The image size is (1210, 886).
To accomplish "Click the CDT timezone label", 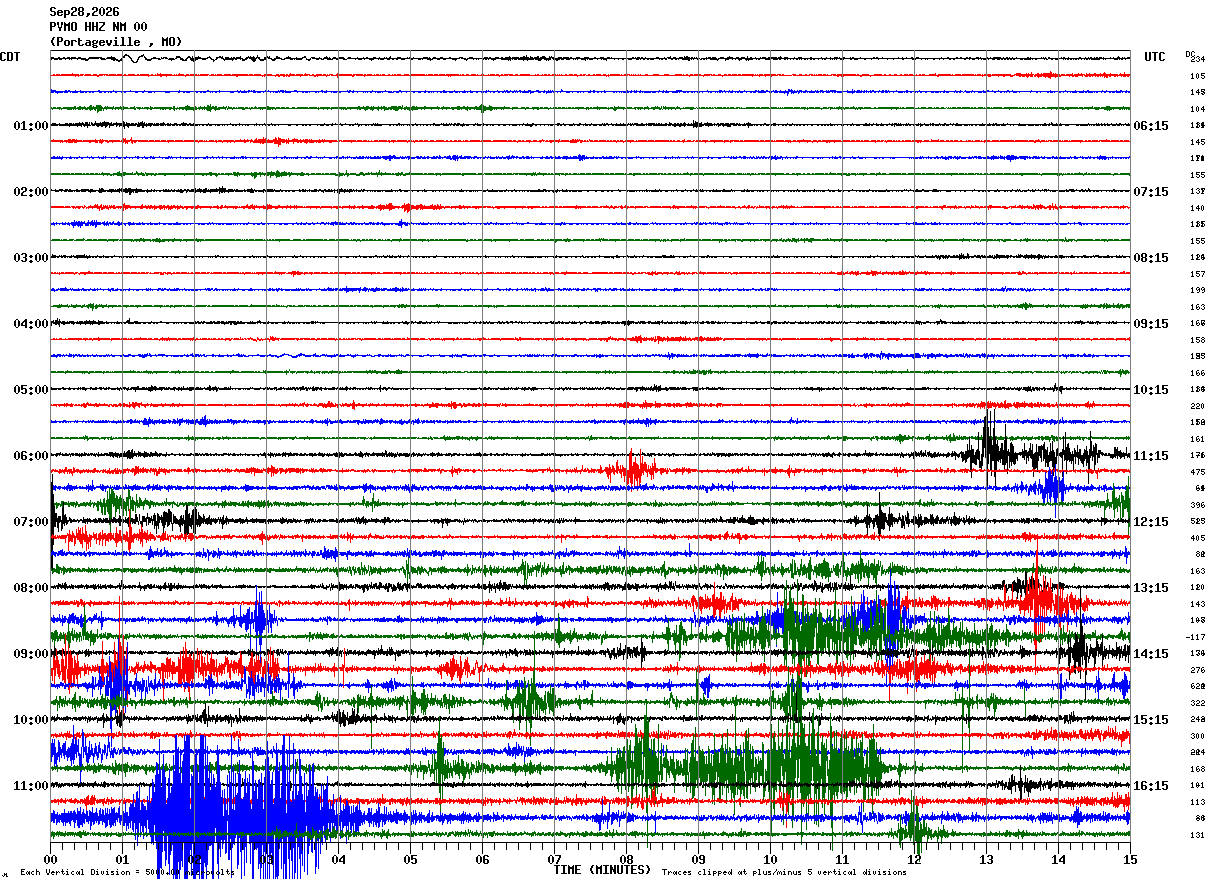I will [x=10, y=57].
